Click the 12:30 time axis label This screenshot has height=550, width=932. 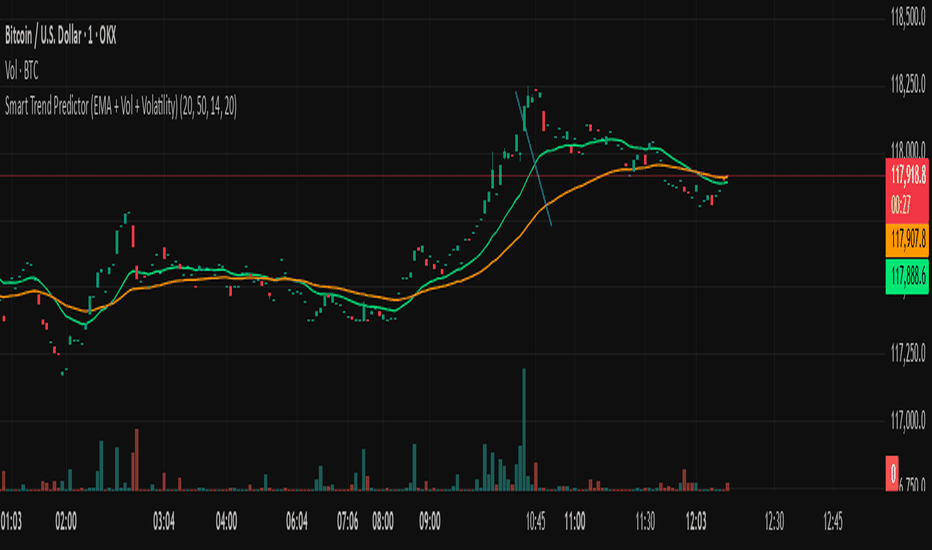coord(774,522)
